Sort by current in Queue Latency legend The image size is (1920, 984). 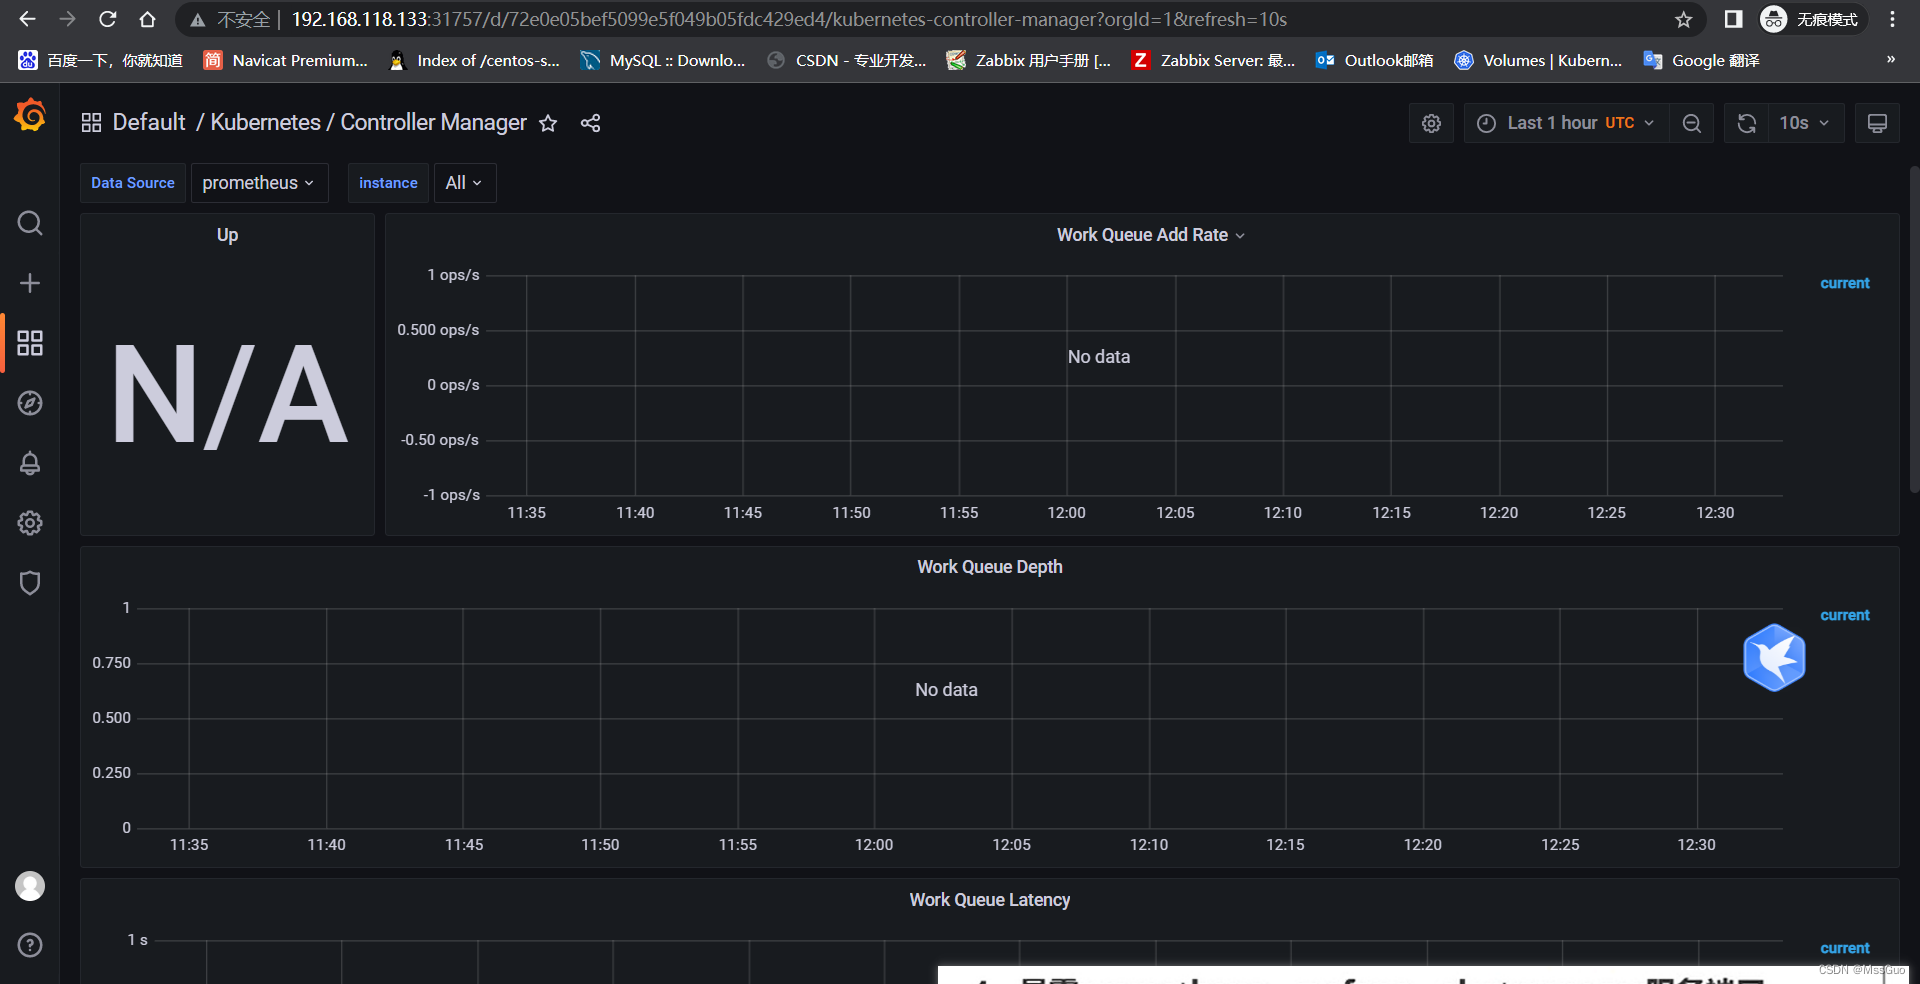click(x=1844, y=948)
